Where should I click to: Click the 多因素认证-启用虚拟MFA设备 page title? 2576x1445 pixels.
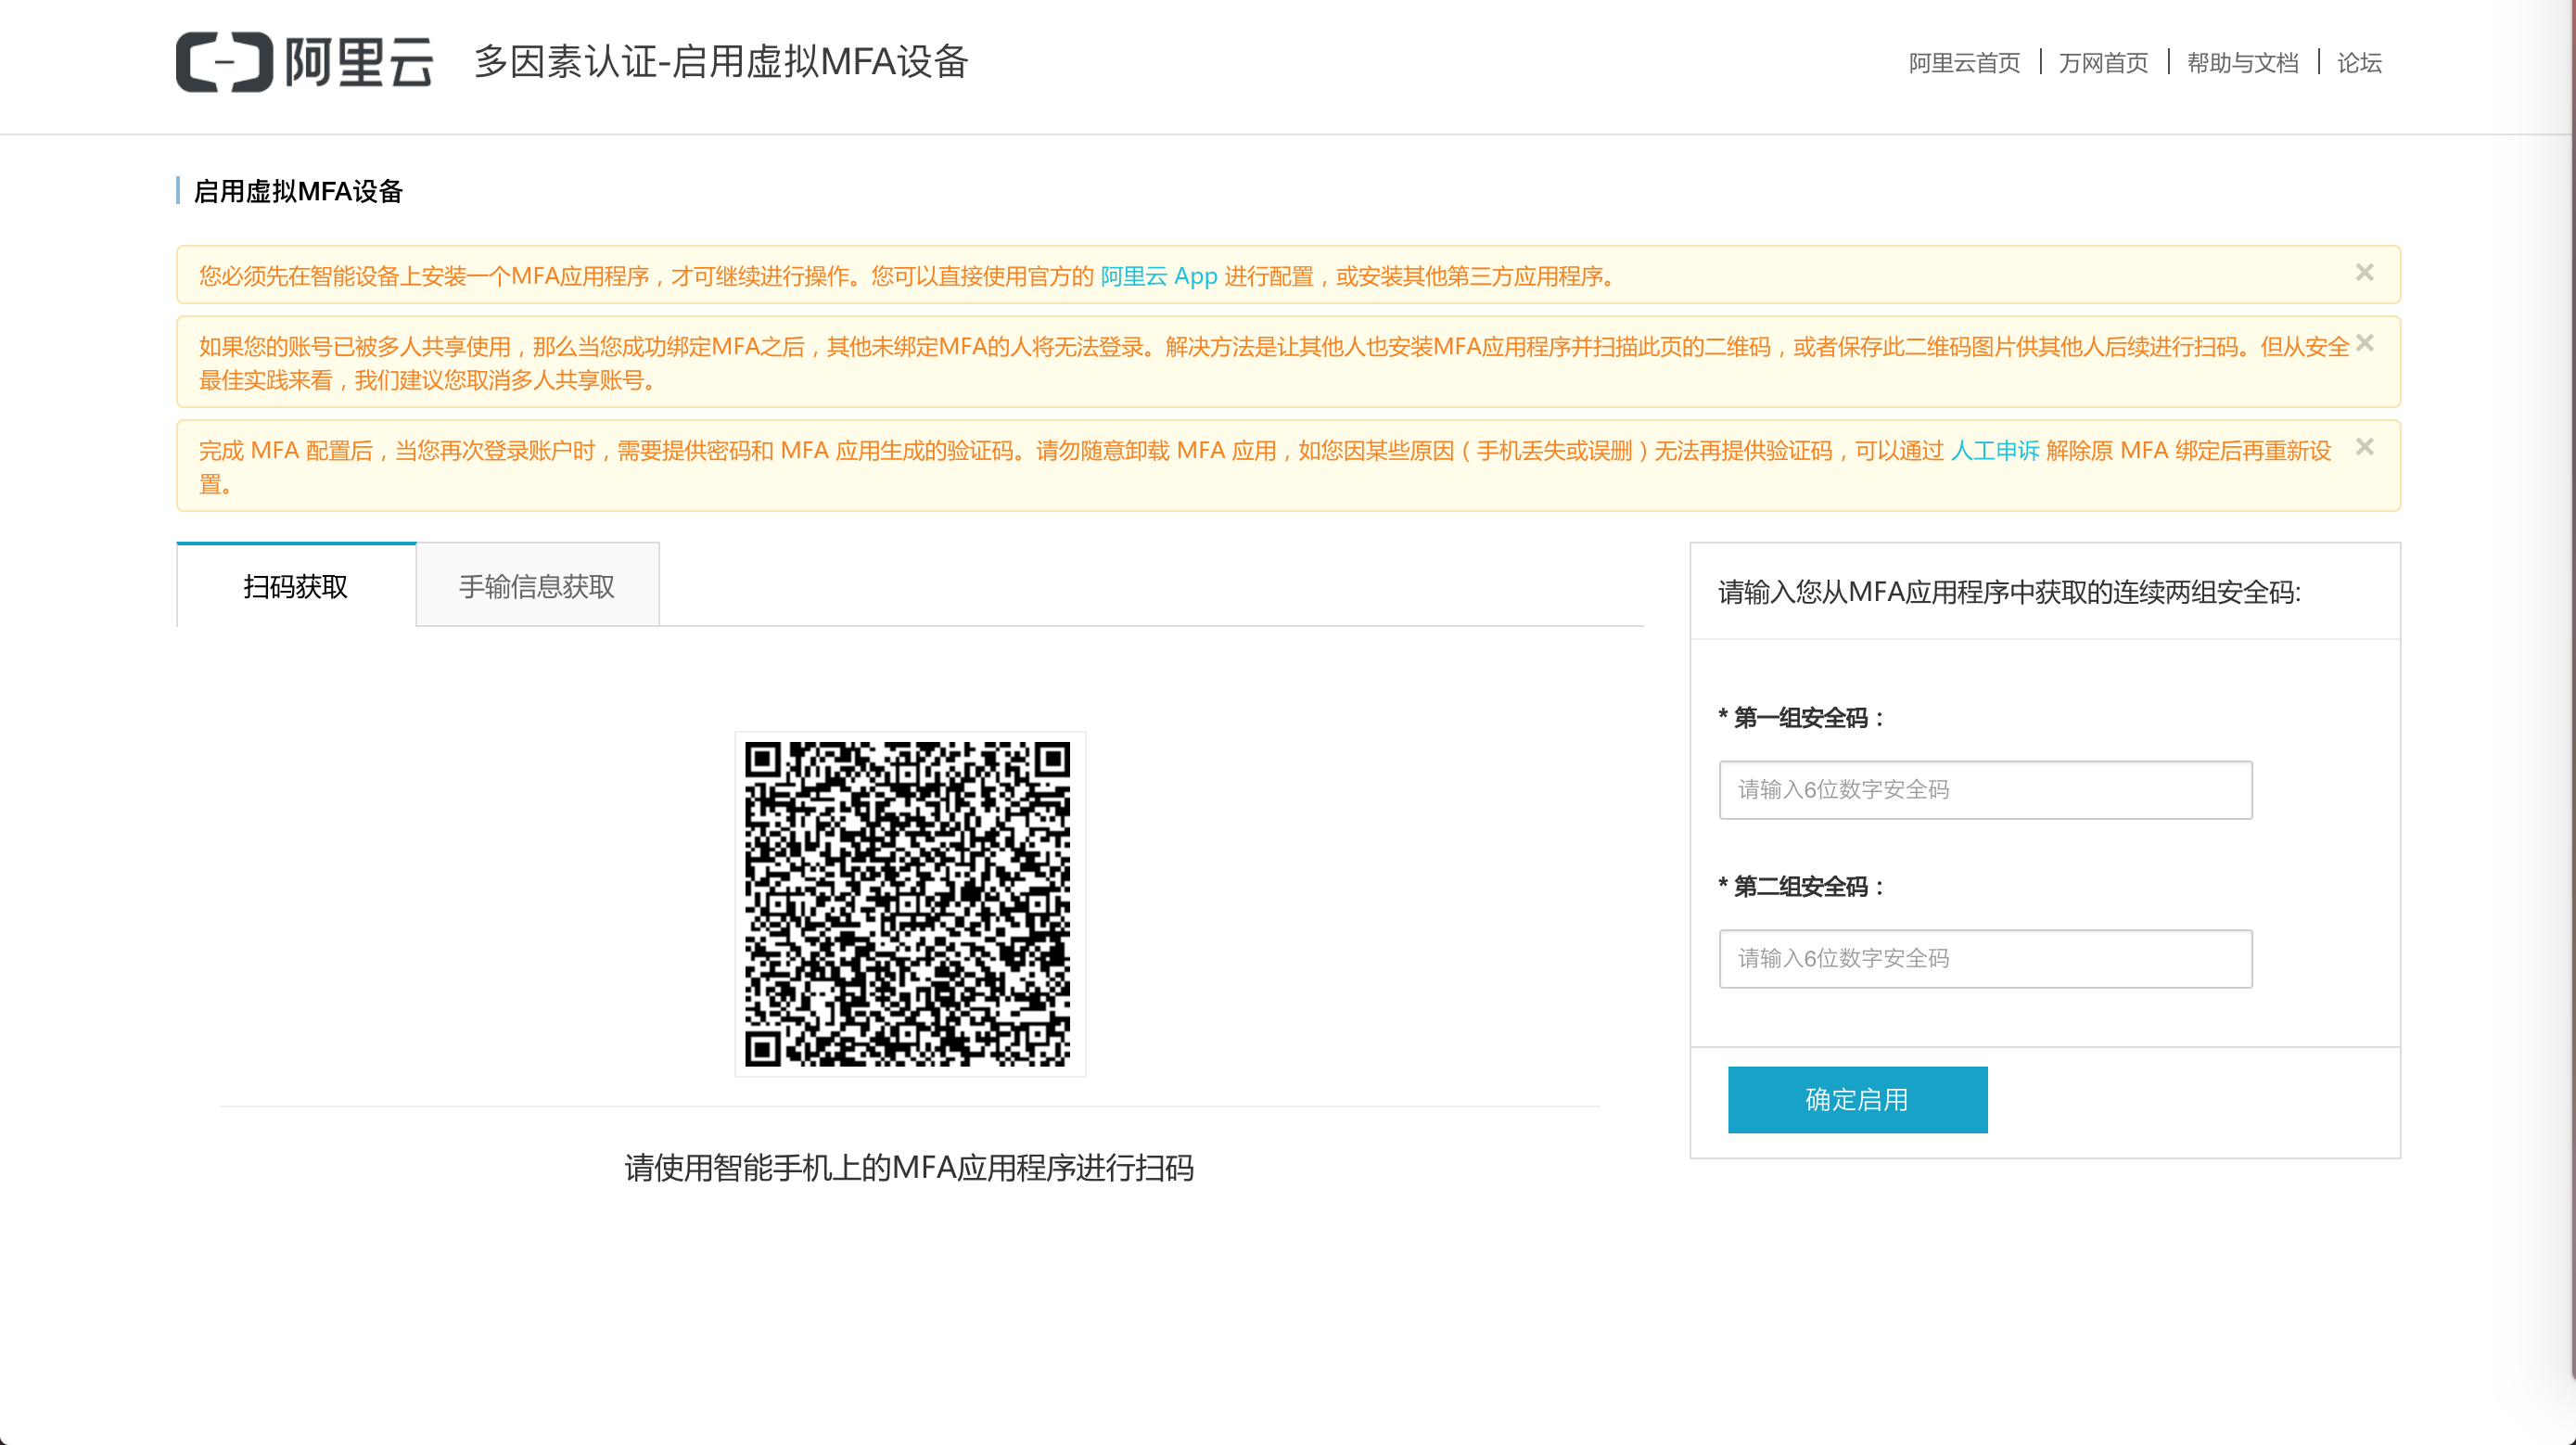point(721,62)
